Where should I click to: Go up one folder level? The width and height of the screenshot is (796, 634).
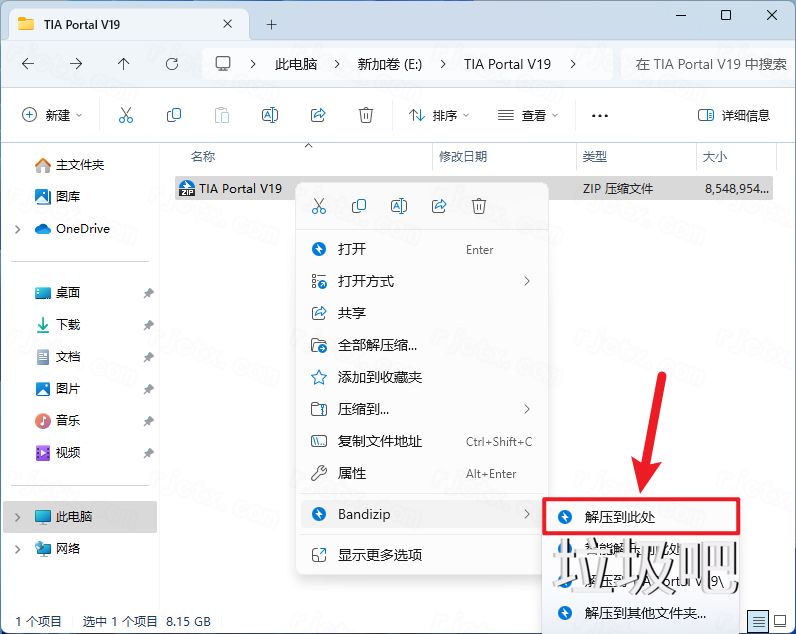pyautogui.click(x=123, y=64)
